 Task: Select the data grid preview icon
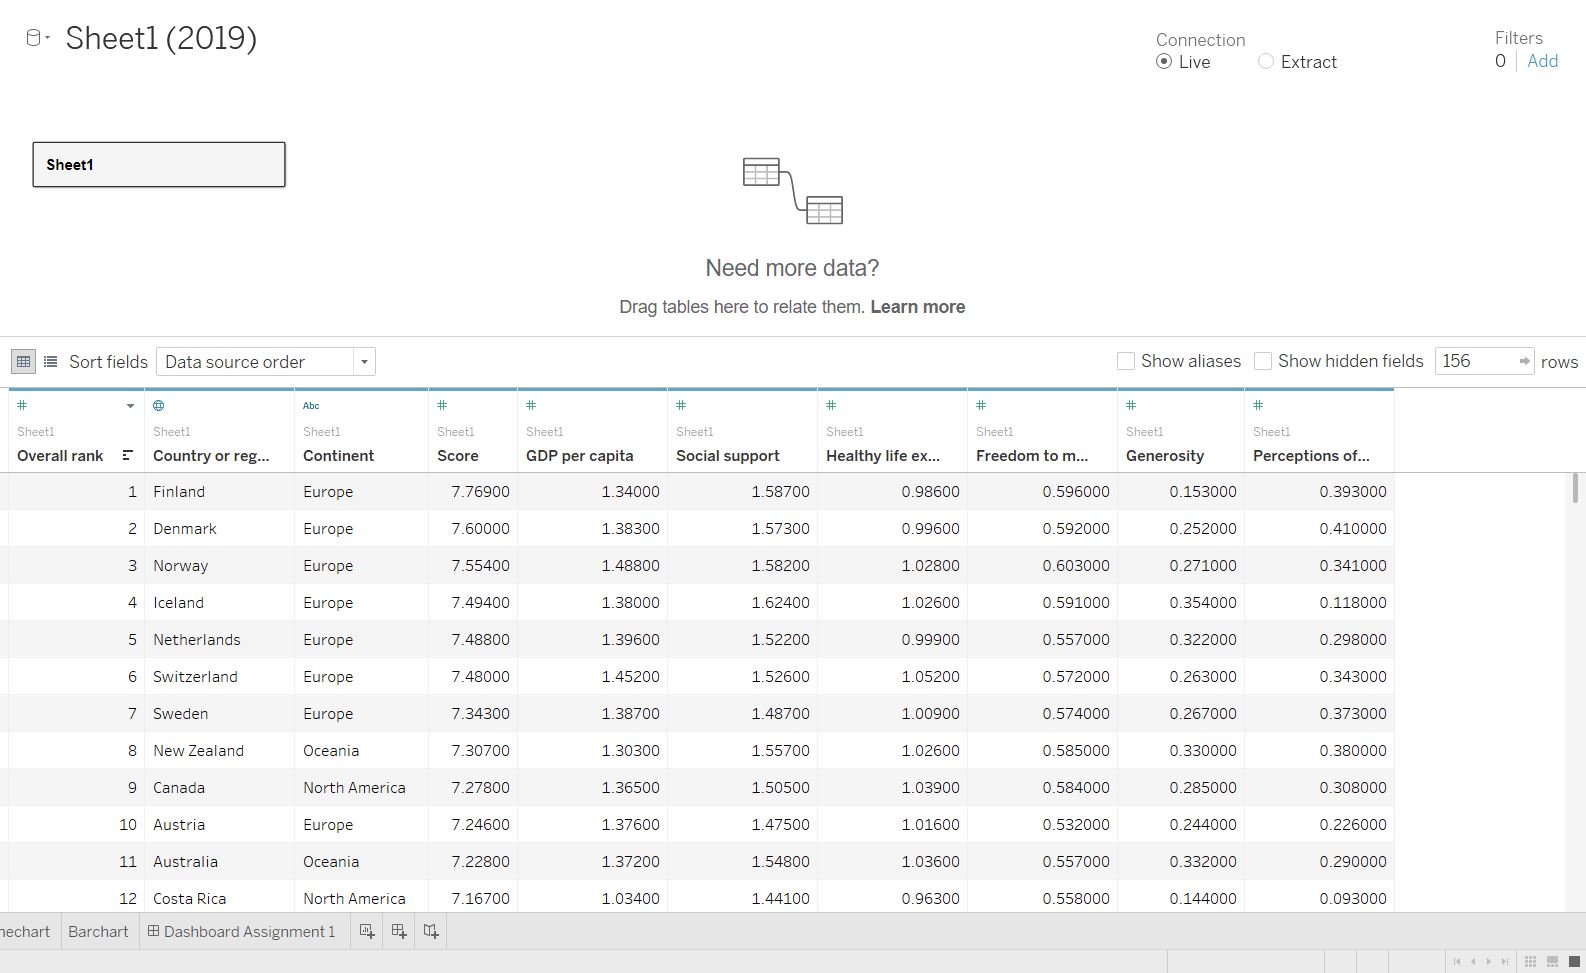tap(23, 361)
